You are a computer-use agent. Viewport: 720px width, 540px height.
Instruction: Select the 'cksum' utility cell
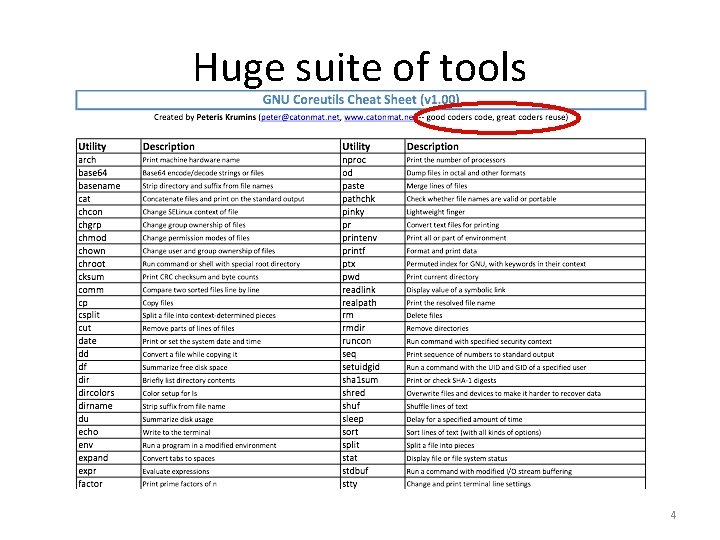click(x=108, y=277)
